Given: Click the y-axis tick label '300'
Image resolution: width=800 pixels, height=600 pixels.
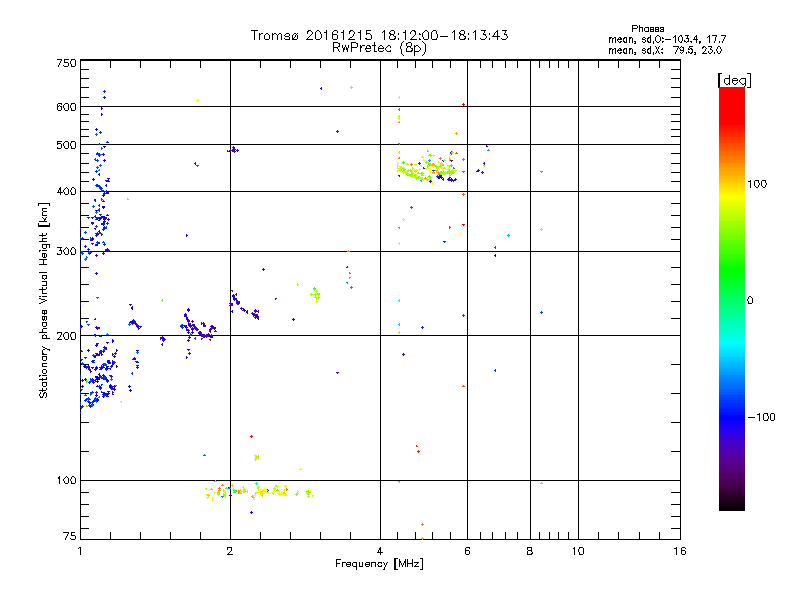Looking at the screenshot, I should tap(66, 251).
